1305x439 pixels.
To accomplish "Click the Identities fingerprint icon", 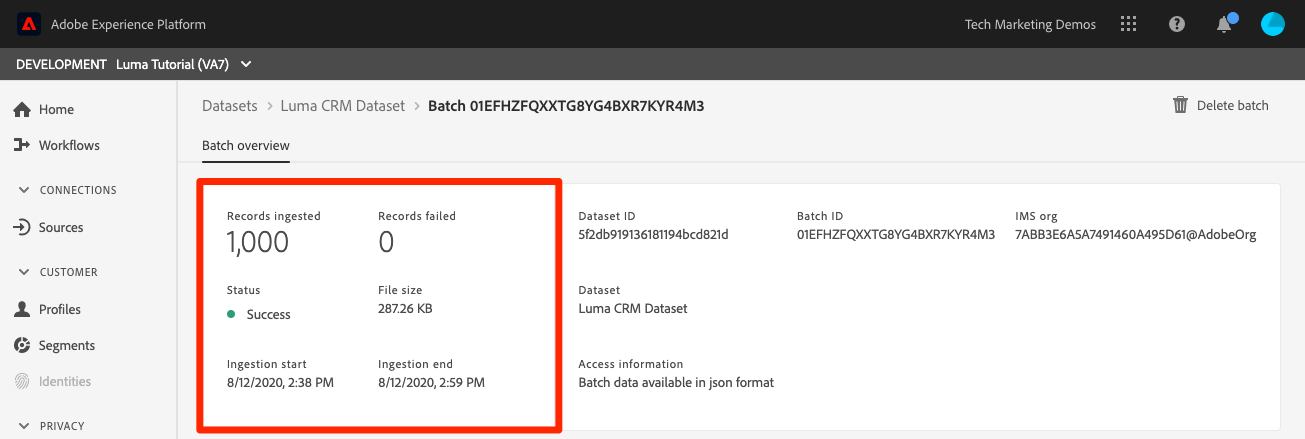I will pyautogui.click(x=22, y=381).
